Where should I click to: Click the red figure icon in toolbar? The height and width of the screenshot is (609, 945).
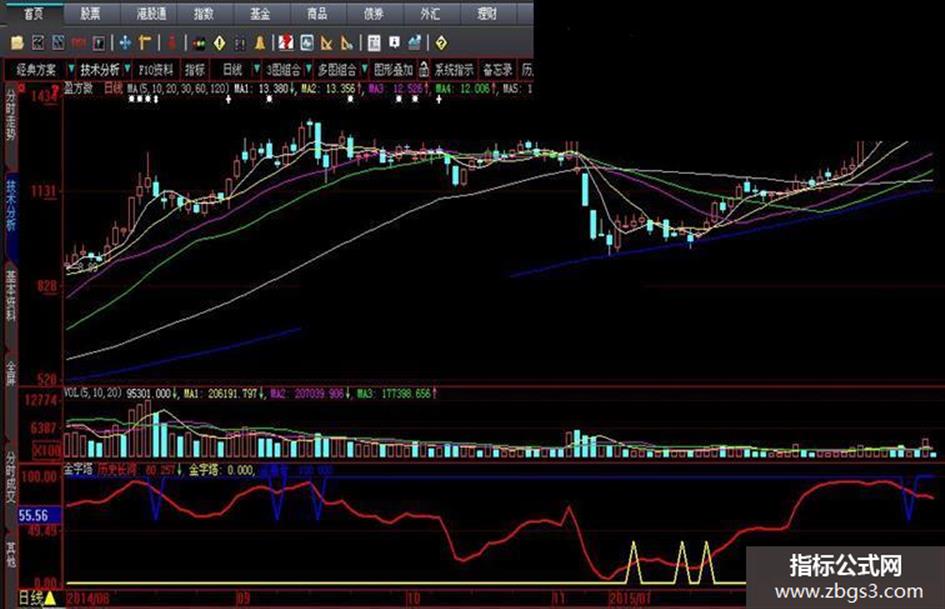coord(172,42)
